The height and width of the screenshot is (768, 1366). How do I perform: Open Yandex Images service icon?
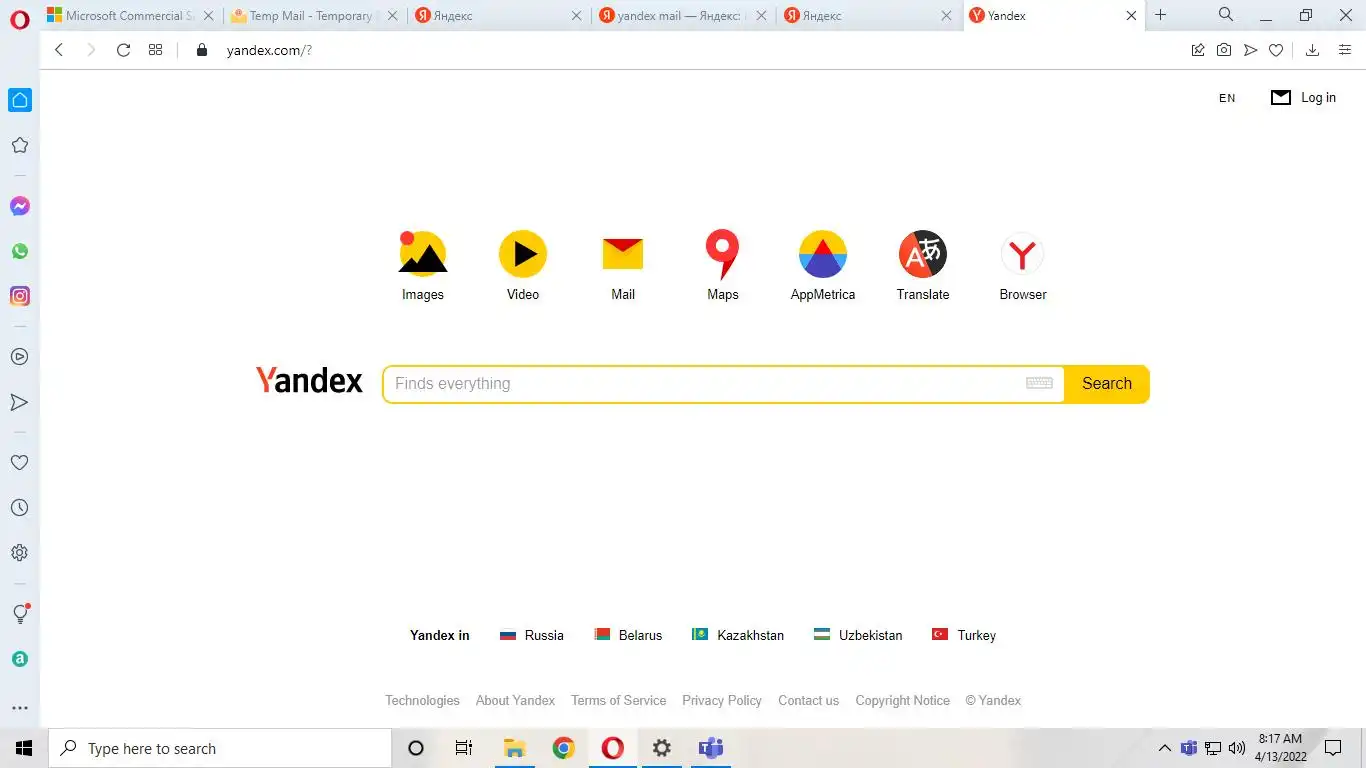(423, 254)
